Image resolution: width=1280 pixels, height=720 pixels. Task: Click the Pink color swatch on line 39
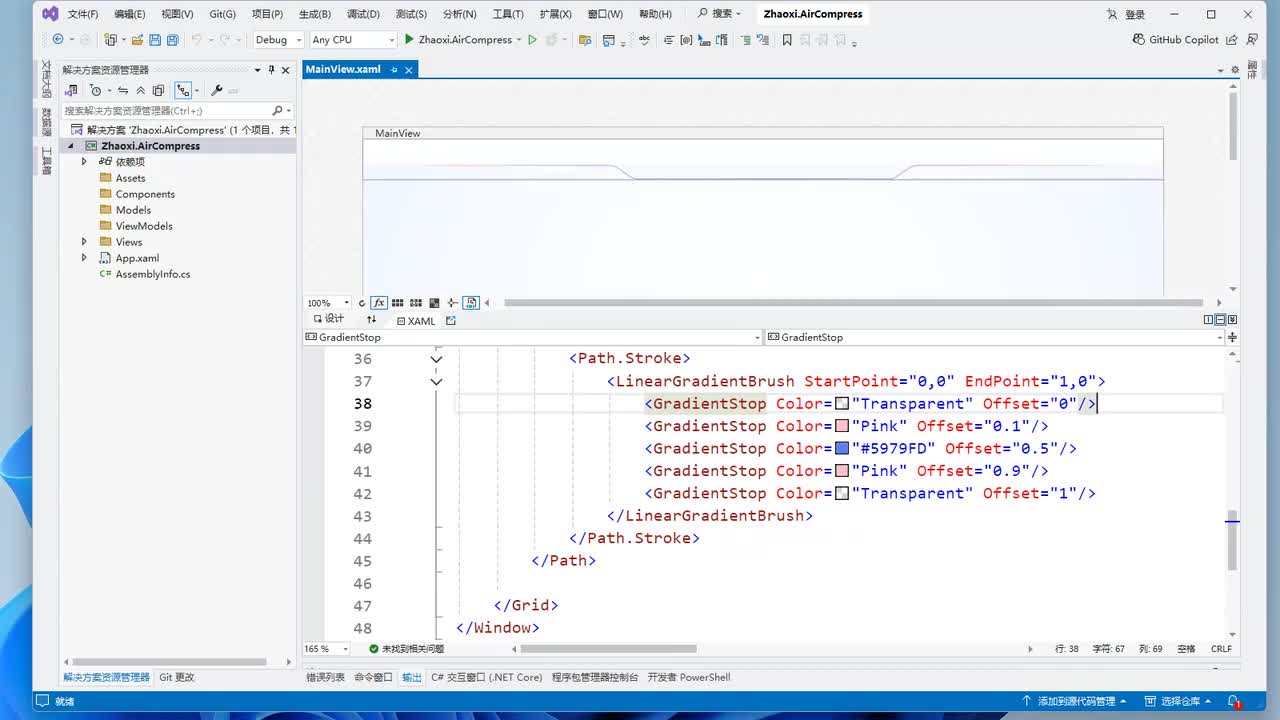pos(842,426)
